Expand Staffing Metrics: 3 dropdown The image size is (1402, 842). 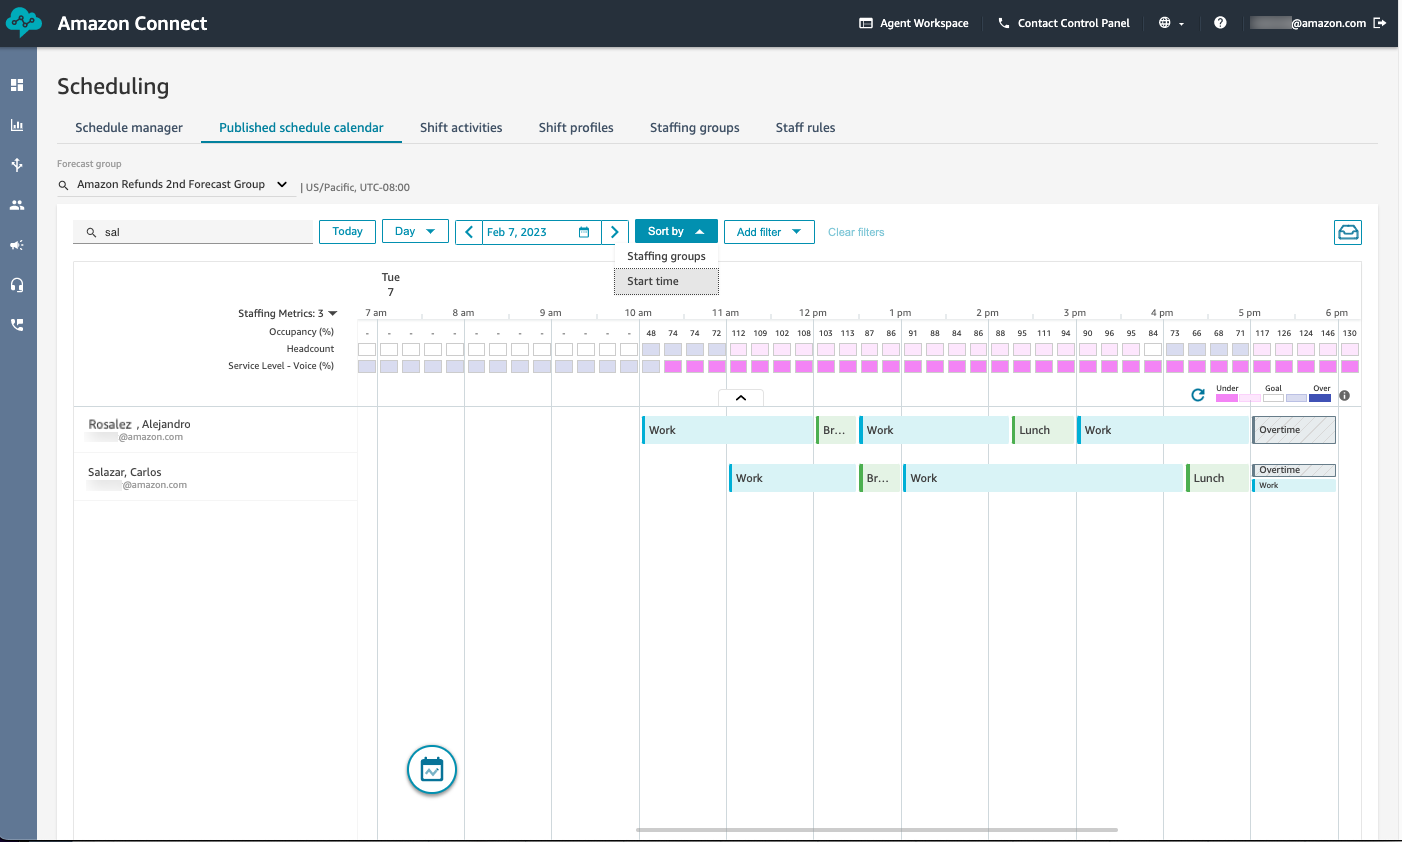(x=288, y=313)
